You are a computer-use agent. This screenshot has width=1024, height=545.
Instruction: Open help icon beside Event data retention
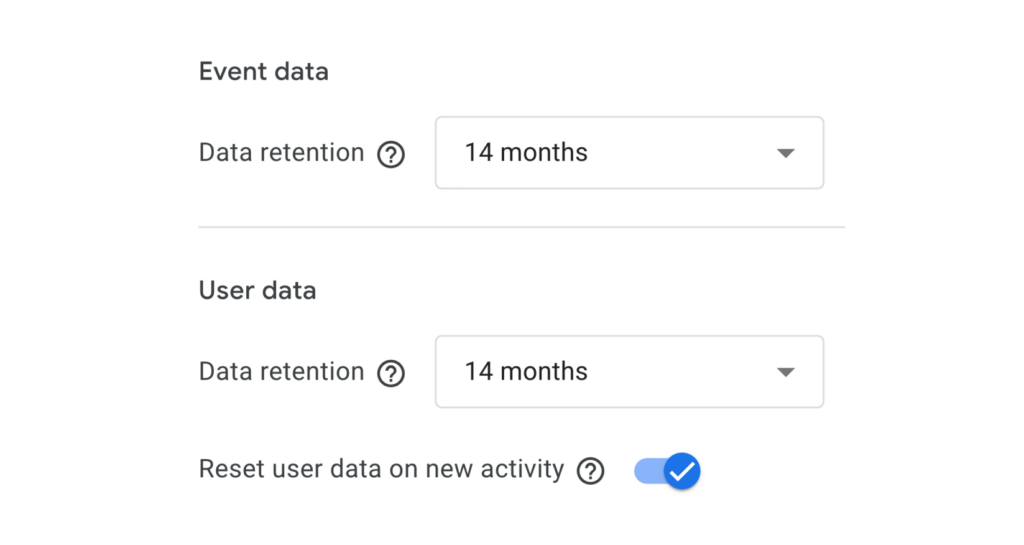click(x=391, y=155)
